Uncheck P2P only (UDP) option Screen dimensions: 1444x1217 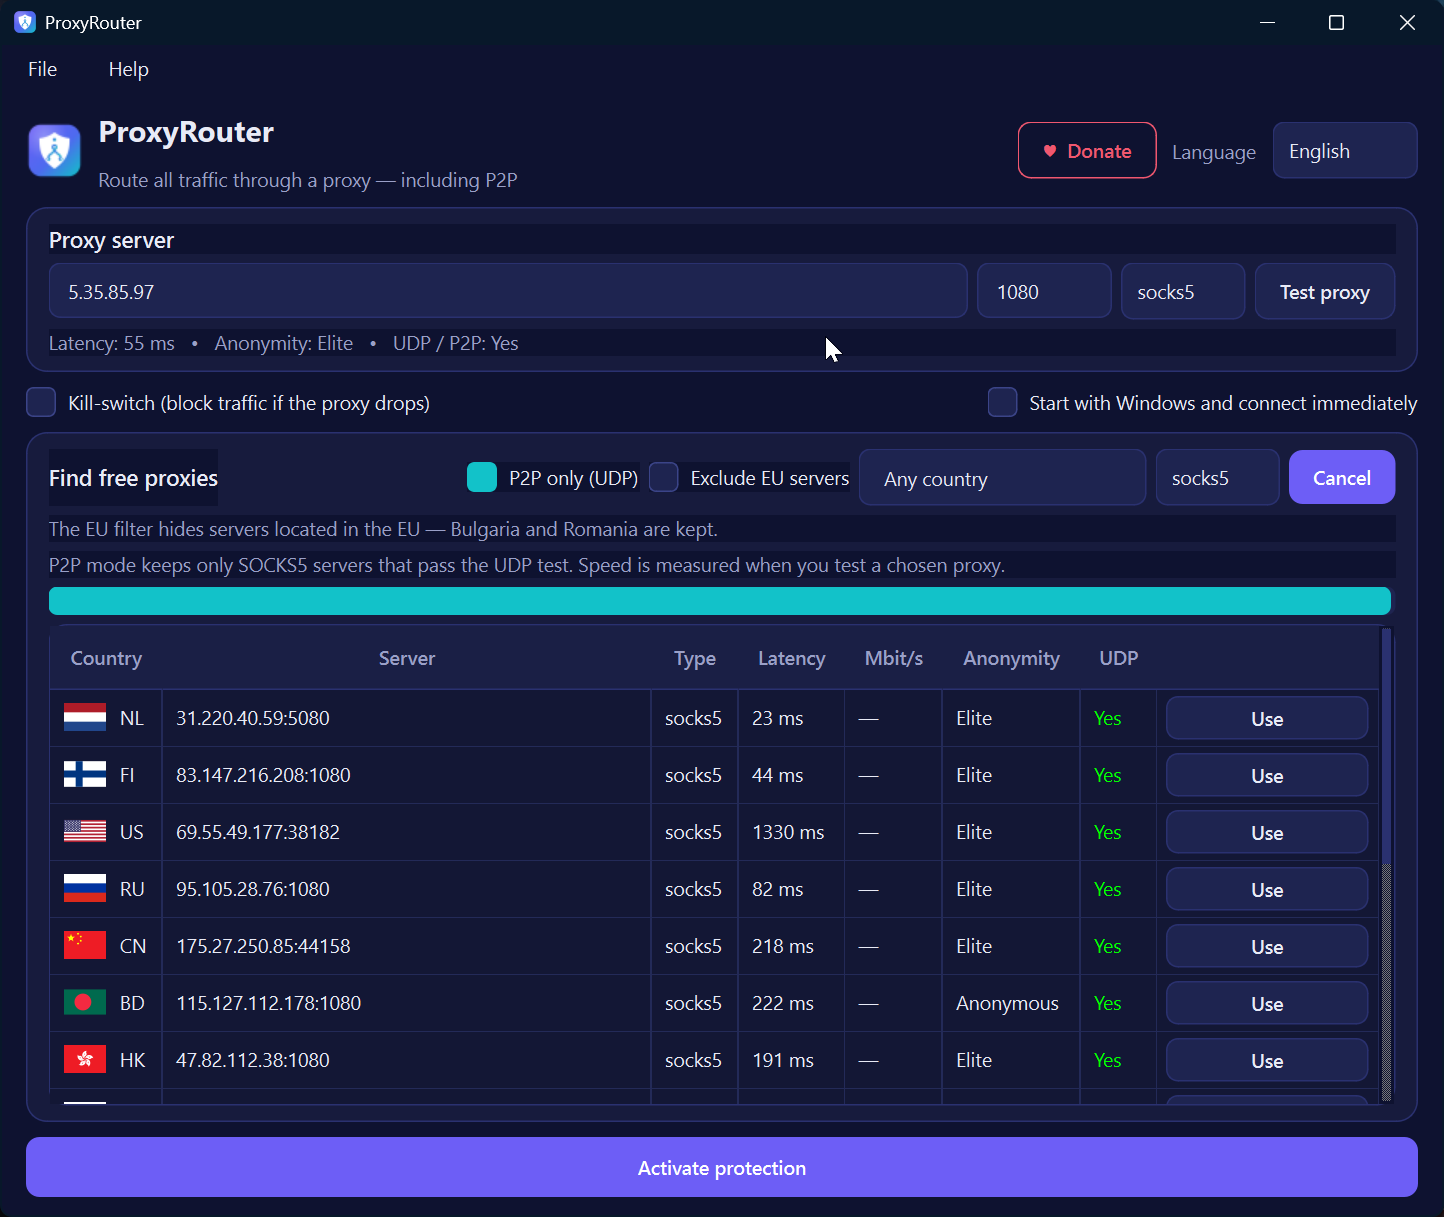pos(482,477)
